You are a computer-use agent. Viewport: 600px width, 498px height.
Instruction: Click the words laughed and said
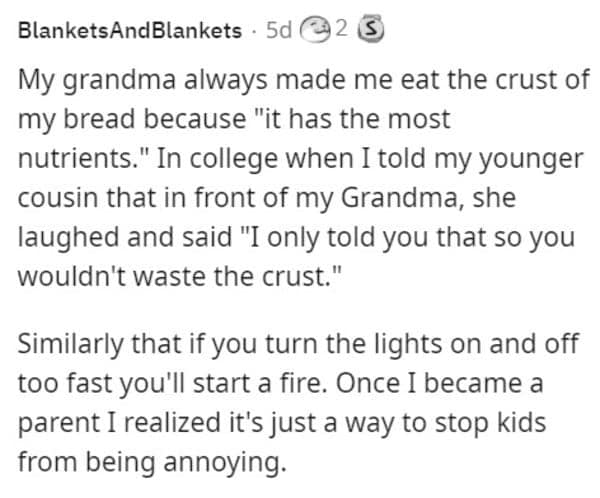point(125,238)
